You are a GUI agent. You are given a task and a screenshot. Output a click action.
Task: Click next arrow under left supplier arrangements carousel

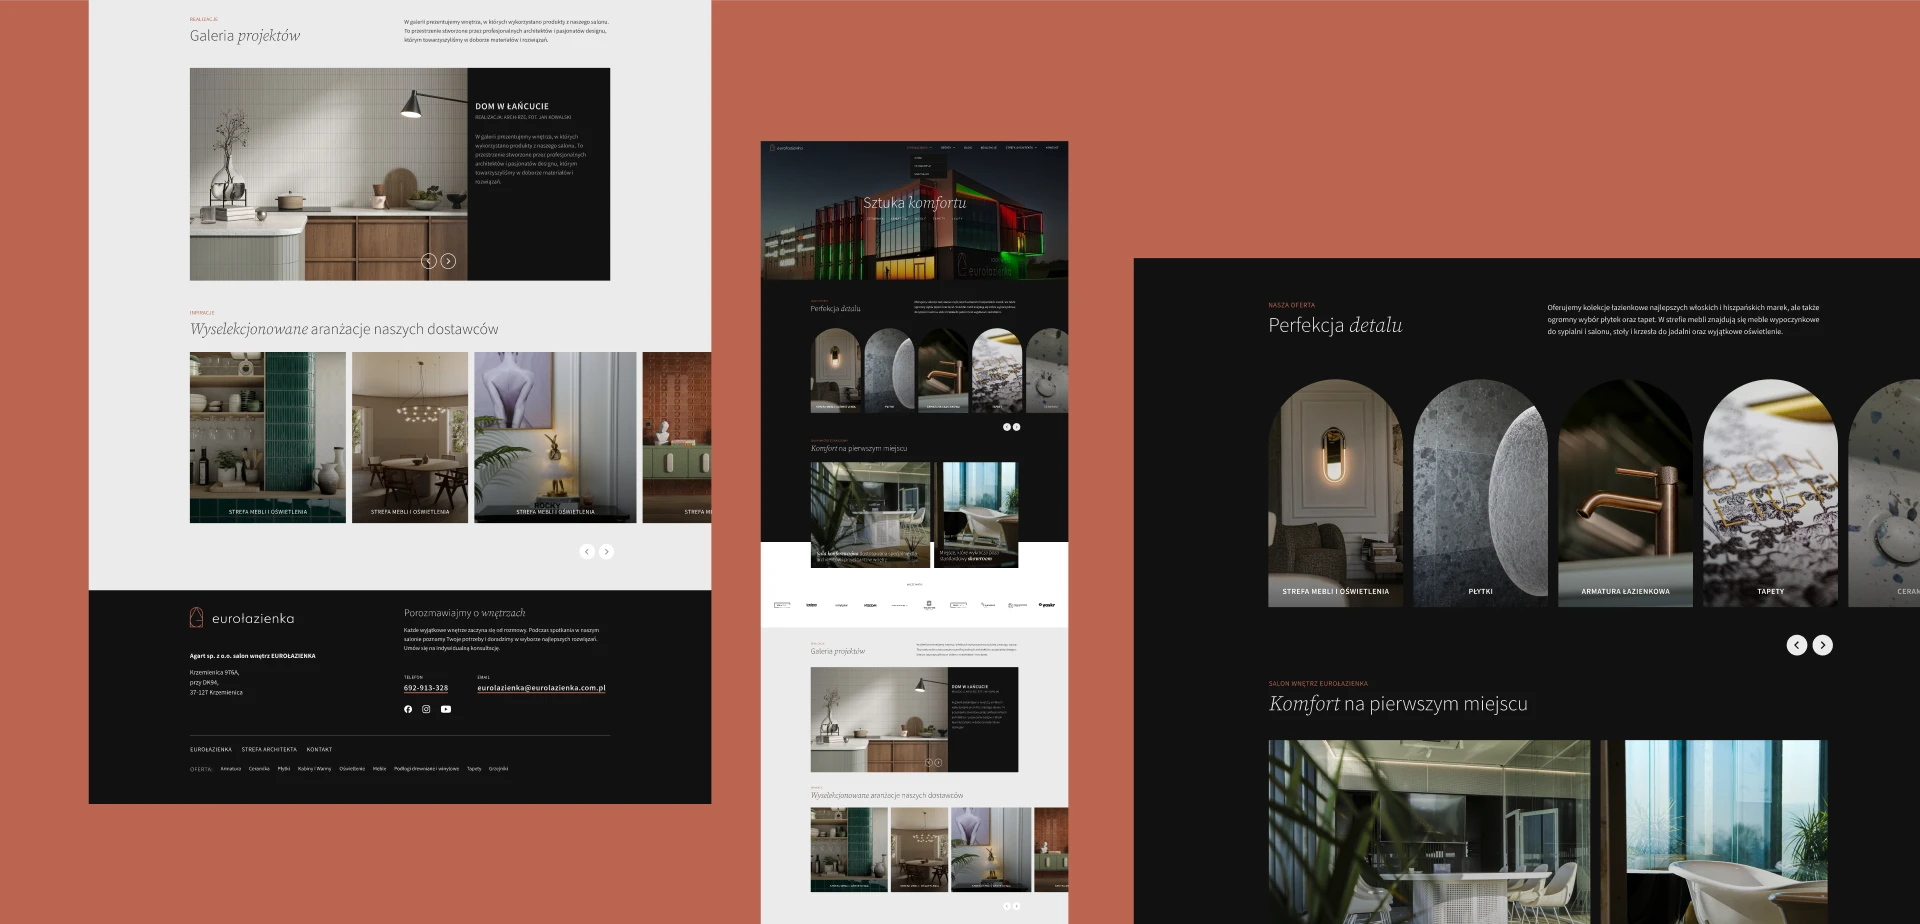(606, 551)
